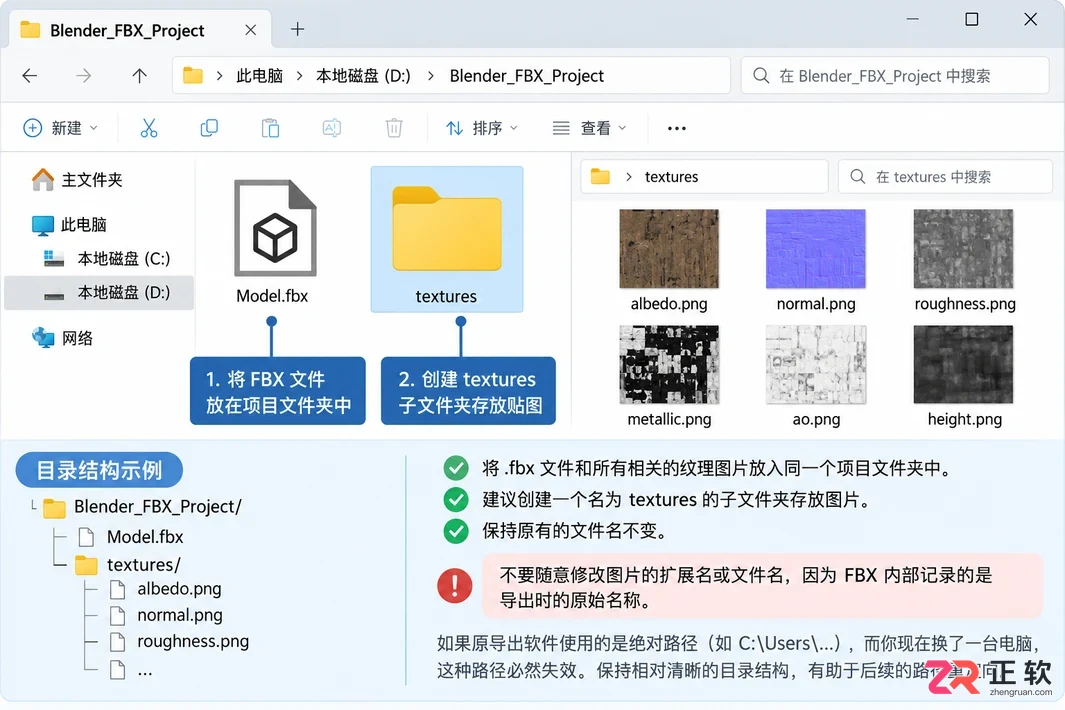Minimize the File Explorer window

tap(913, 19)
